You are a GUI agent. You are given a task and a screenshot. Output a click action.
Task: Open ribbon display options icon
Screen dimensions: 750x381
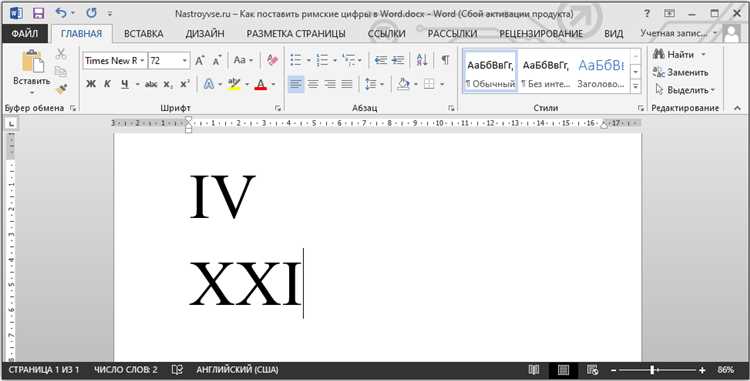(x=669, y=13)
